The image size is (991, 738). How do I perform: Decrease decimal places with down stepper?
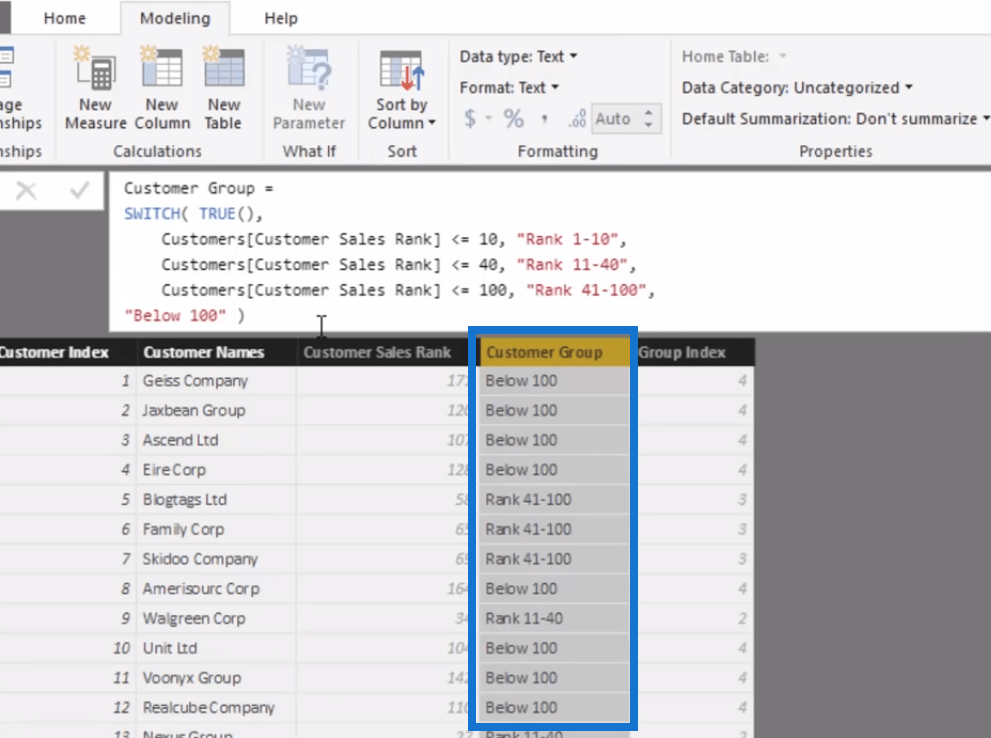[648, 124]
